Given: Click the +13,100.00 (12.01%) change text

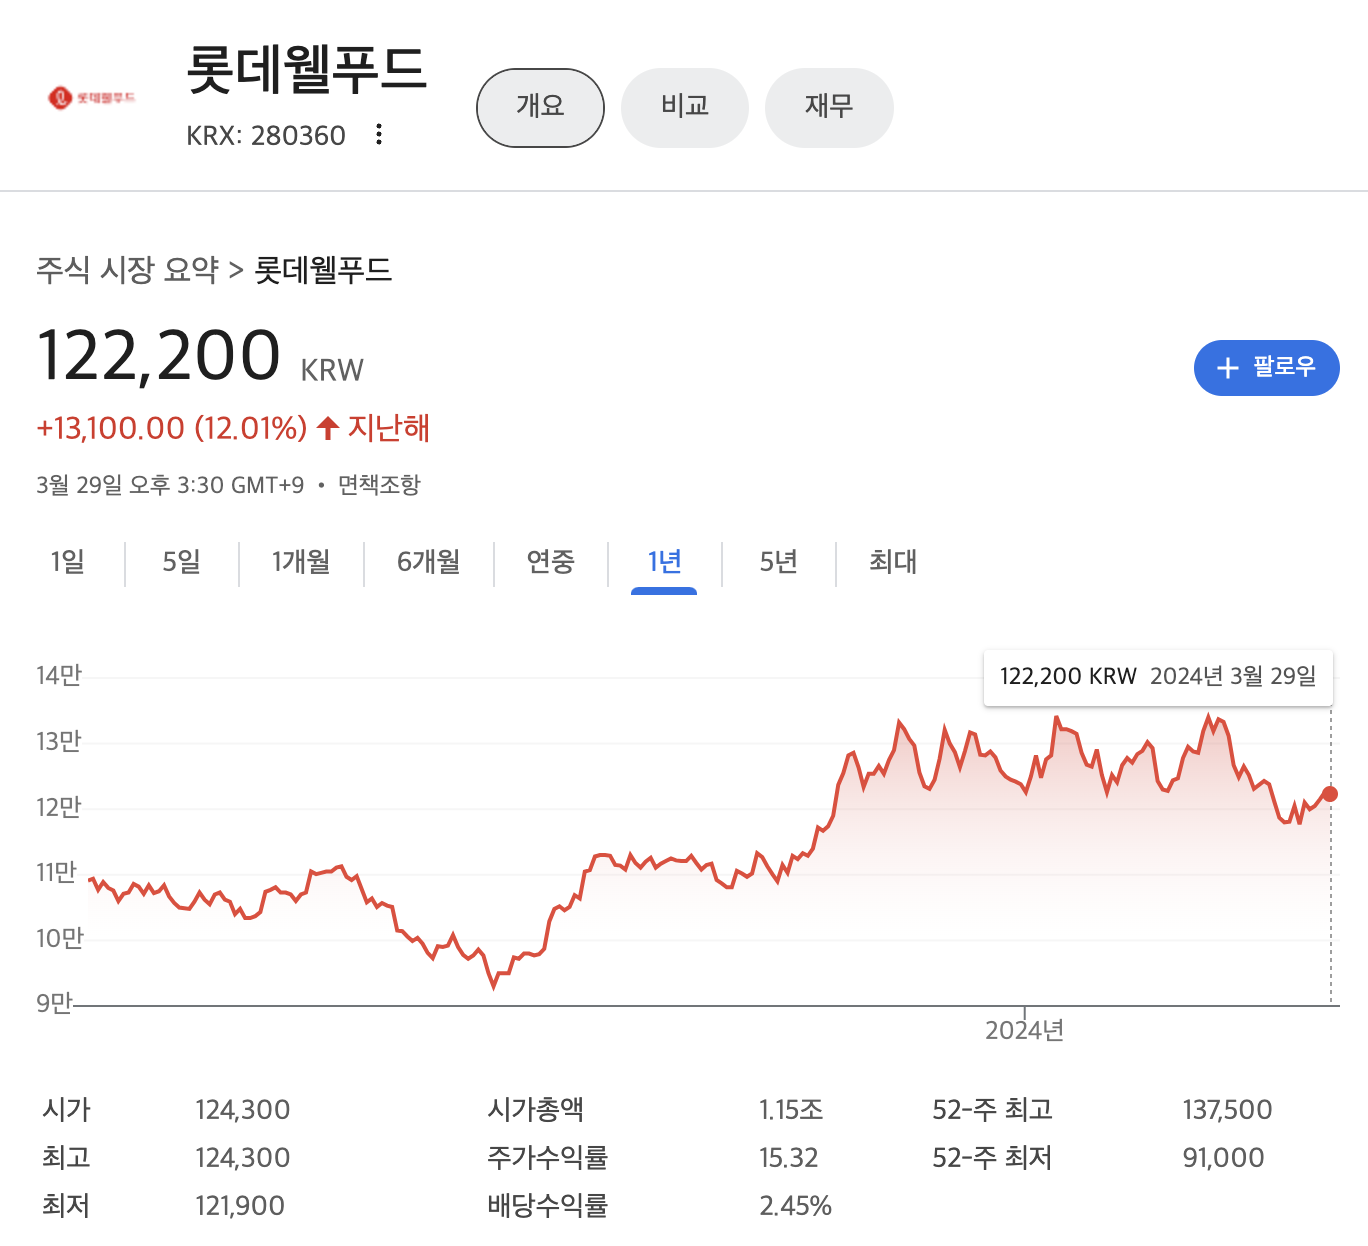Looking at the screenshot, I should [x=171, y=428].
